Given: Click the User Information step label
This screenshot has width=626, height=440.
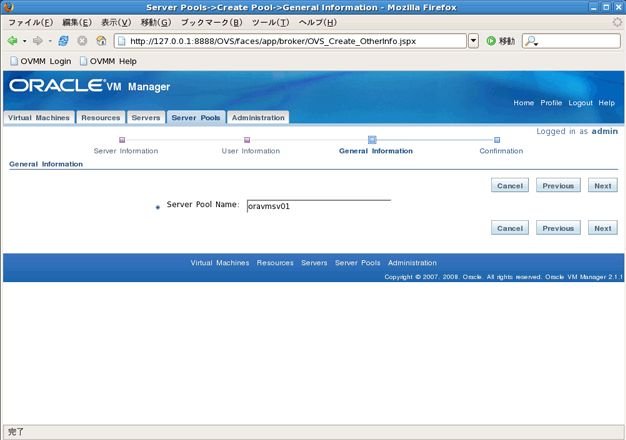Looking at the screenshot, I should (x=251, y=151).
